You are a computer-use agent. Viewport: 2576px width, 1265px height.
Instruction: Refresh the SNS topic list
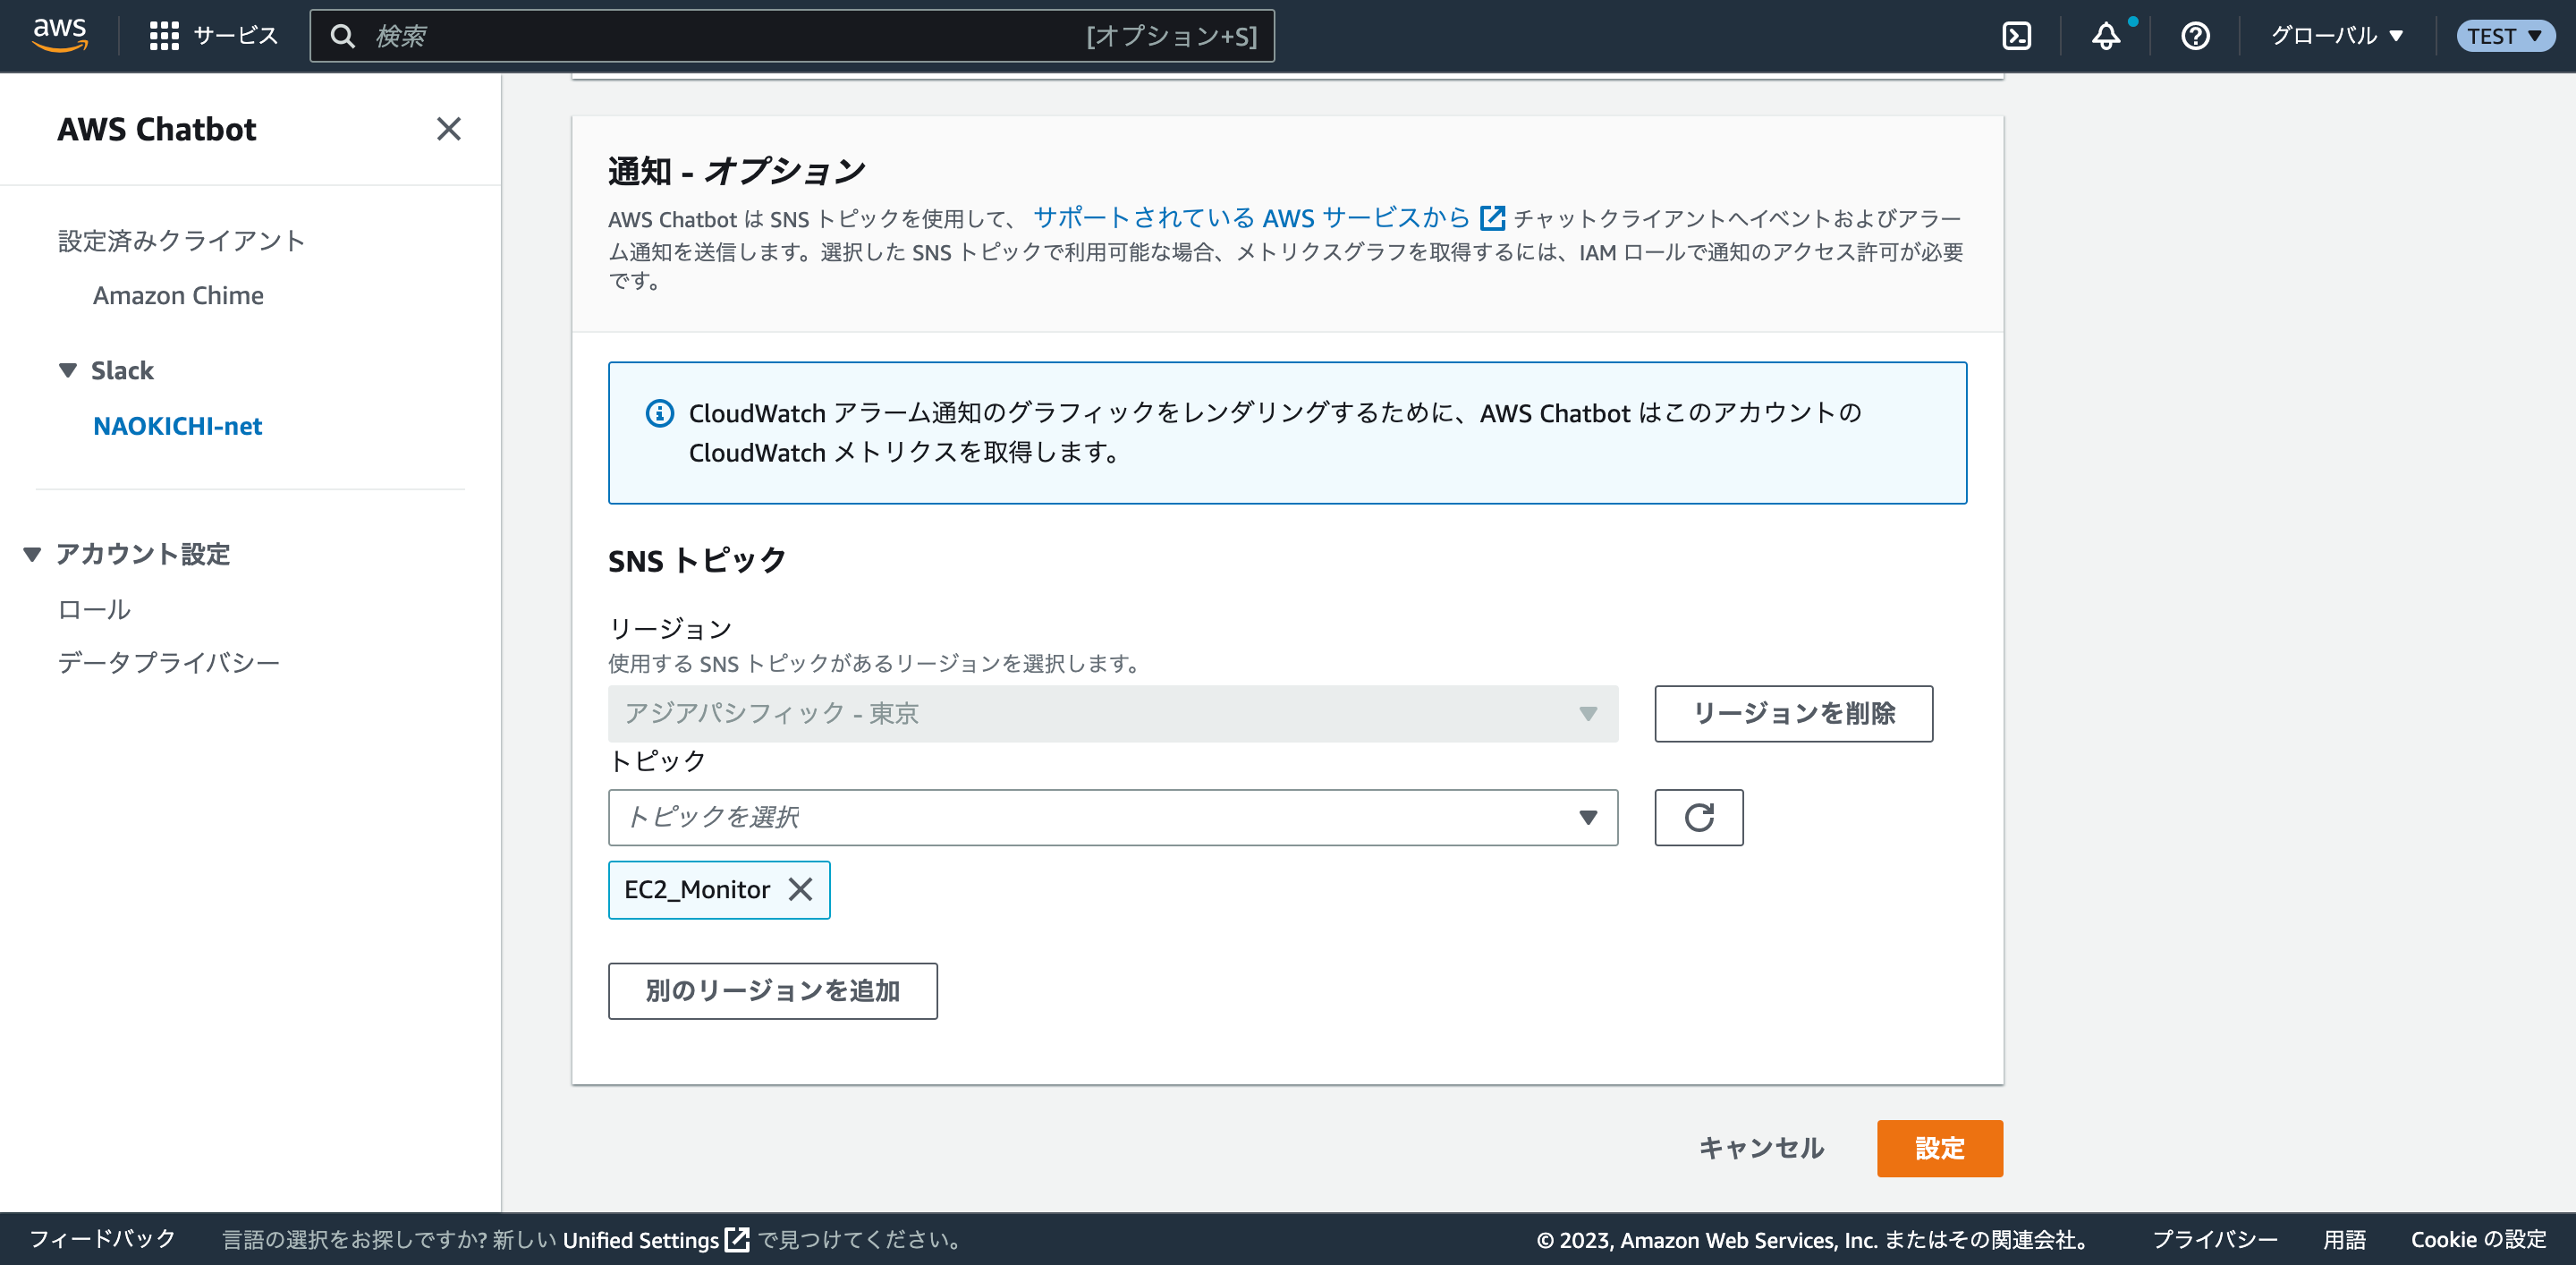1699,817
